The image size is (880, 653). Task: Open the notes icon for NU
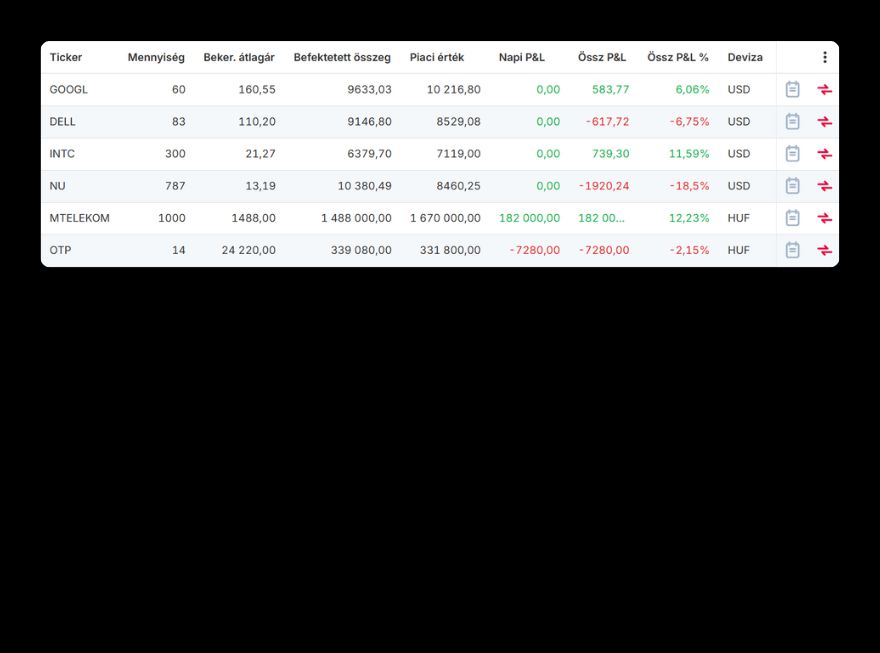(x=792, y=186)
